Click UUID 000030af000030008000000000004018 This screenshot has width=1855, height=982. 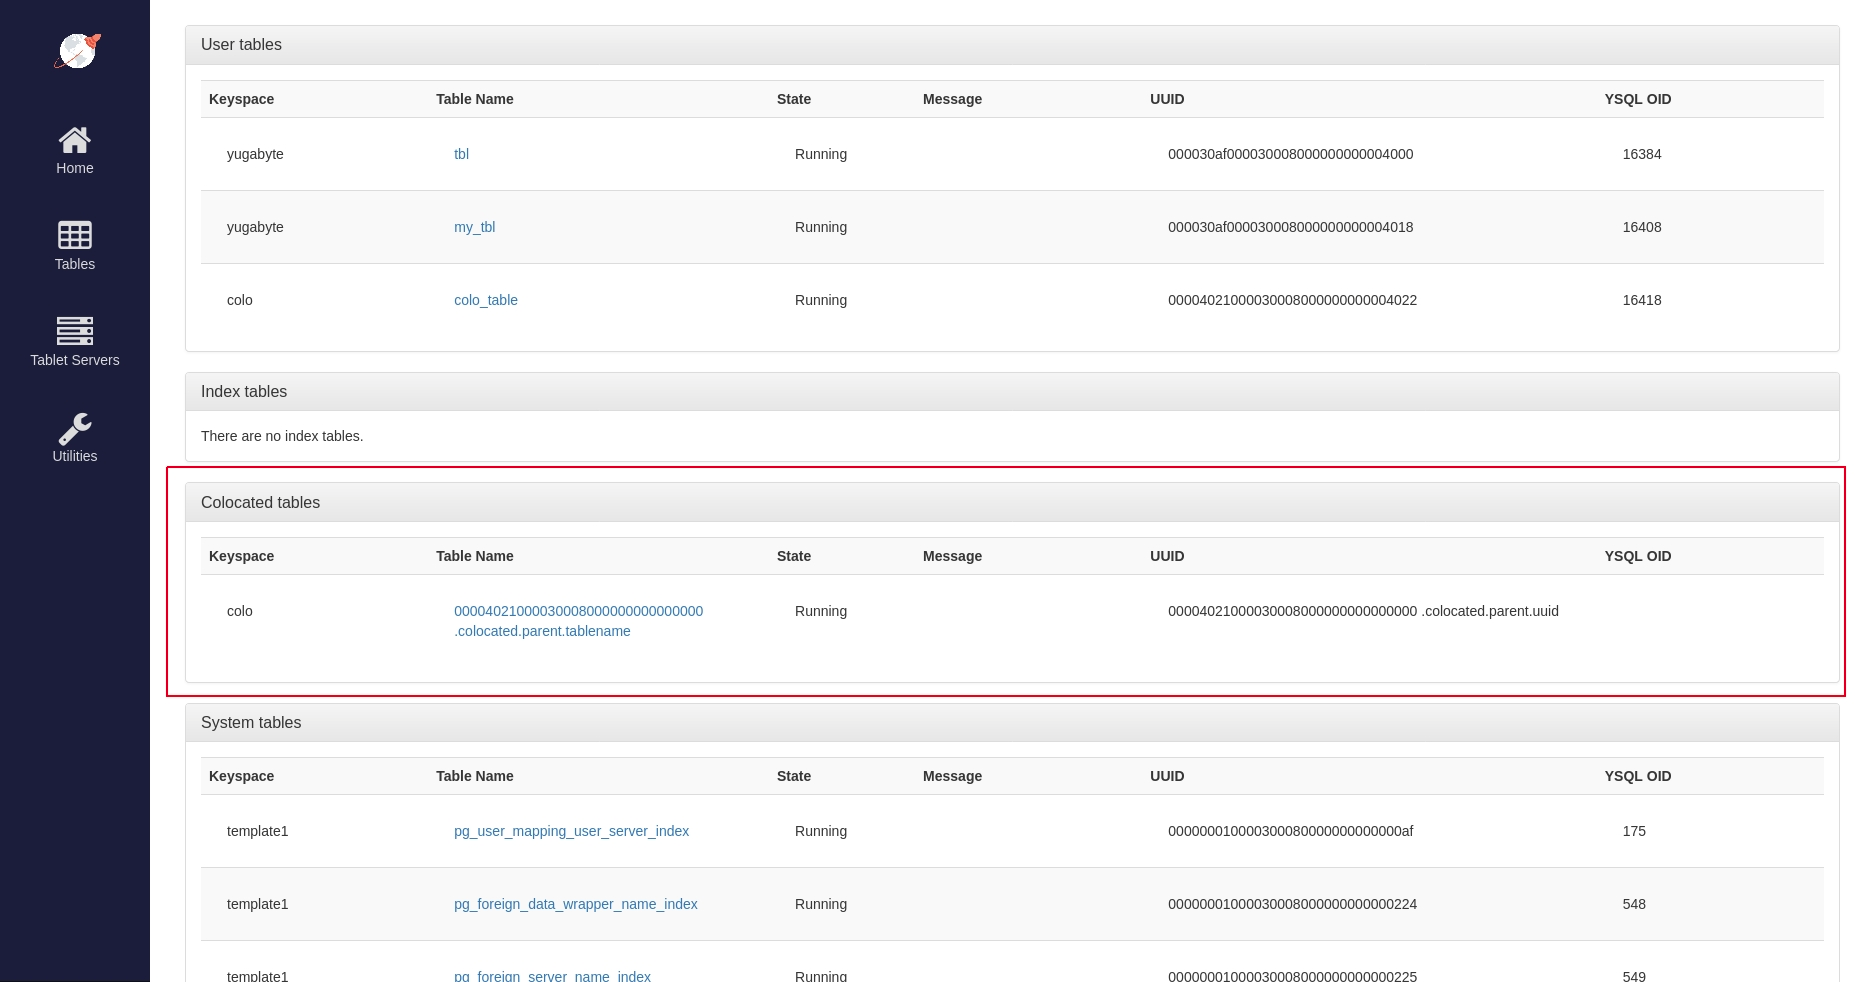[x=1290, y=227]
